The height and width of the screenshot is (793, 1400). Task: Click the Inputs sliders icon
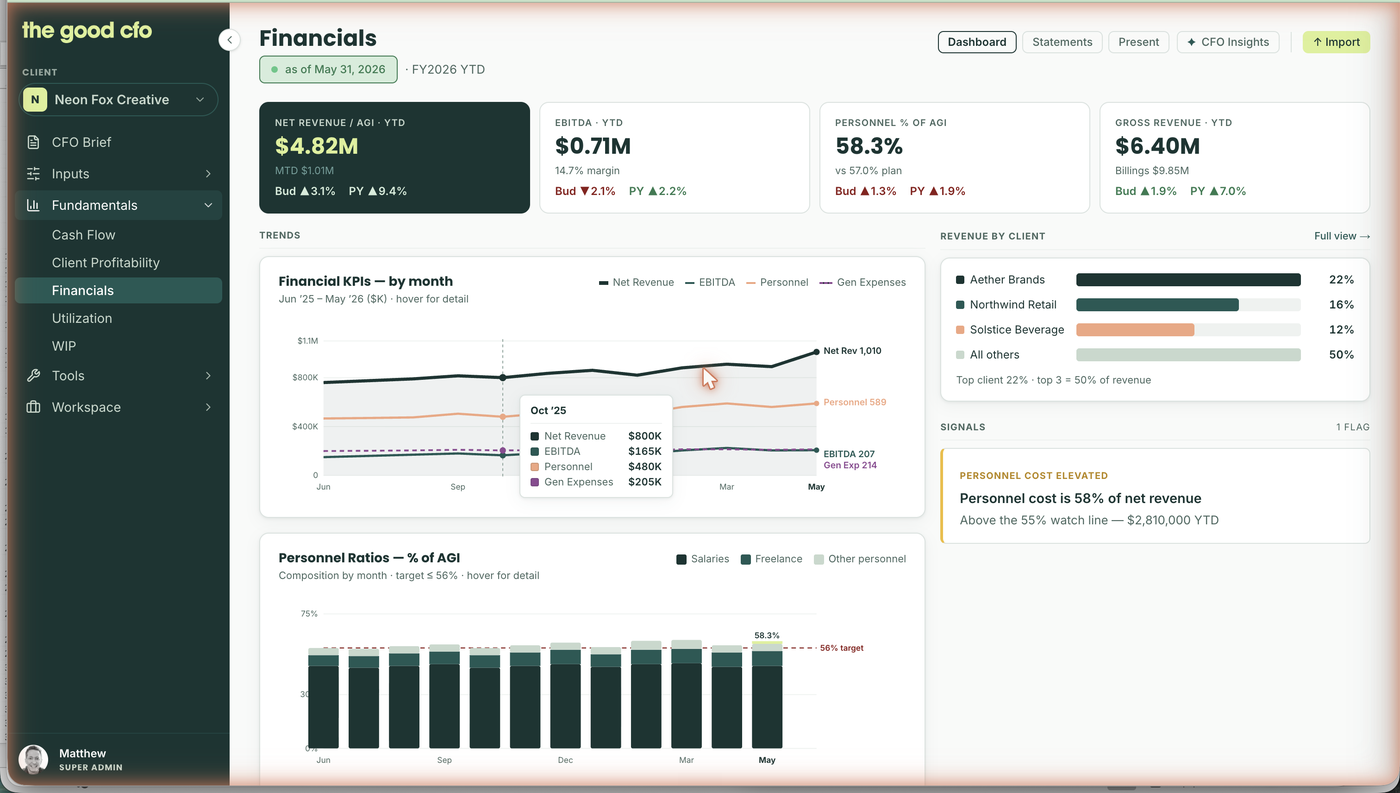[34, 174]
